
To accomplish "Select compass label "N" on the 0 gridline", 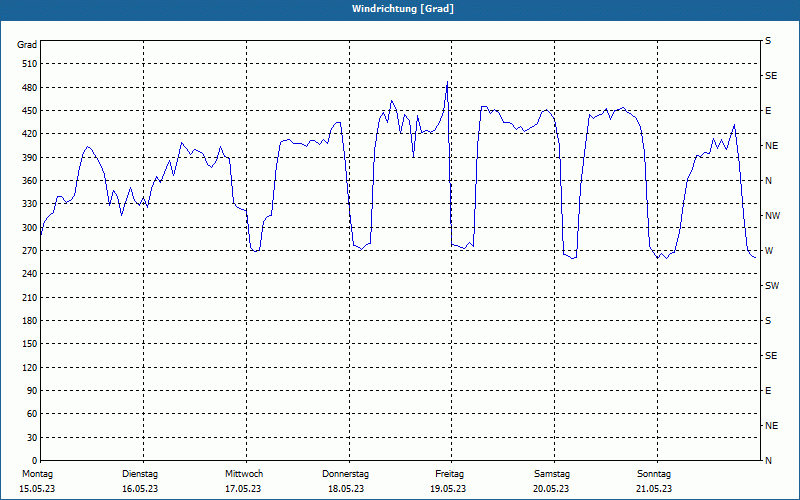I will click(x=769, y=461).
